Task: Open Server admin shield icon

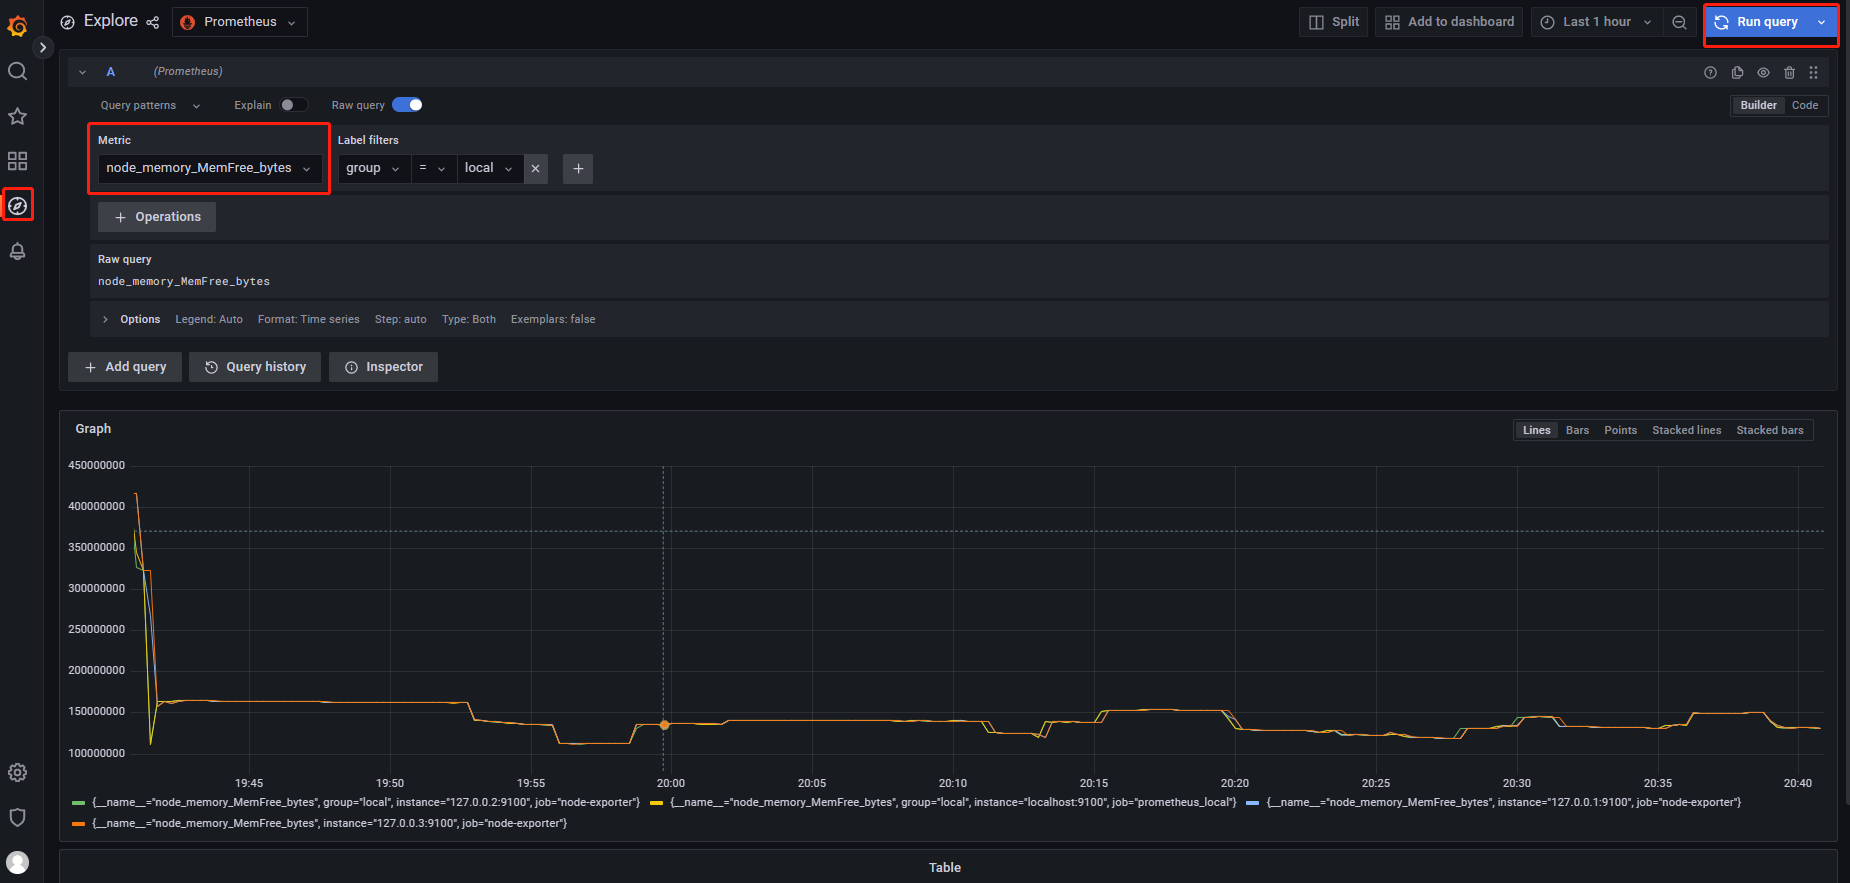Action: 17,817
